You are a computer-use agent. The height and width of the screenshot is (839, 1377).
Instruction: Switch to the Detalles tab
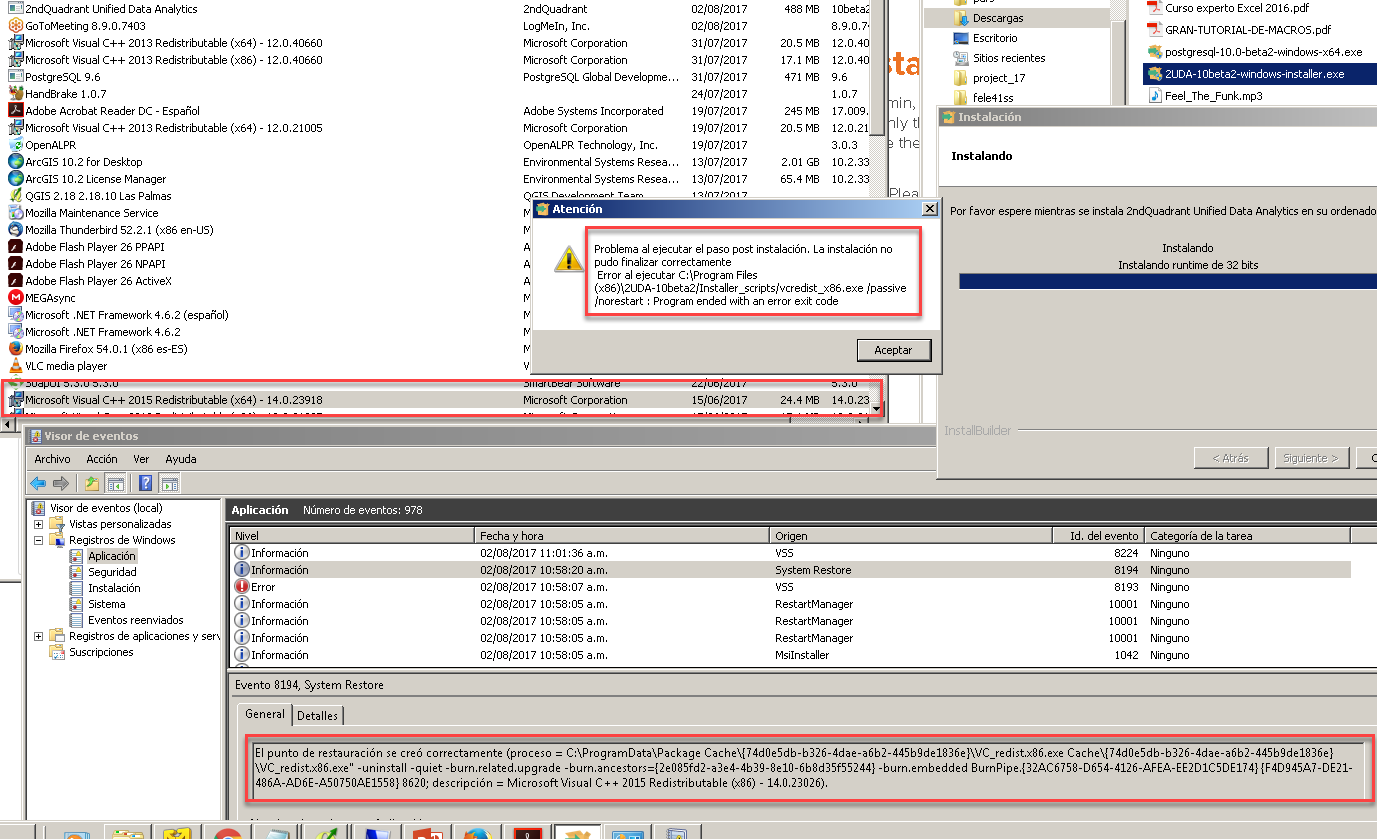point(318,716)
